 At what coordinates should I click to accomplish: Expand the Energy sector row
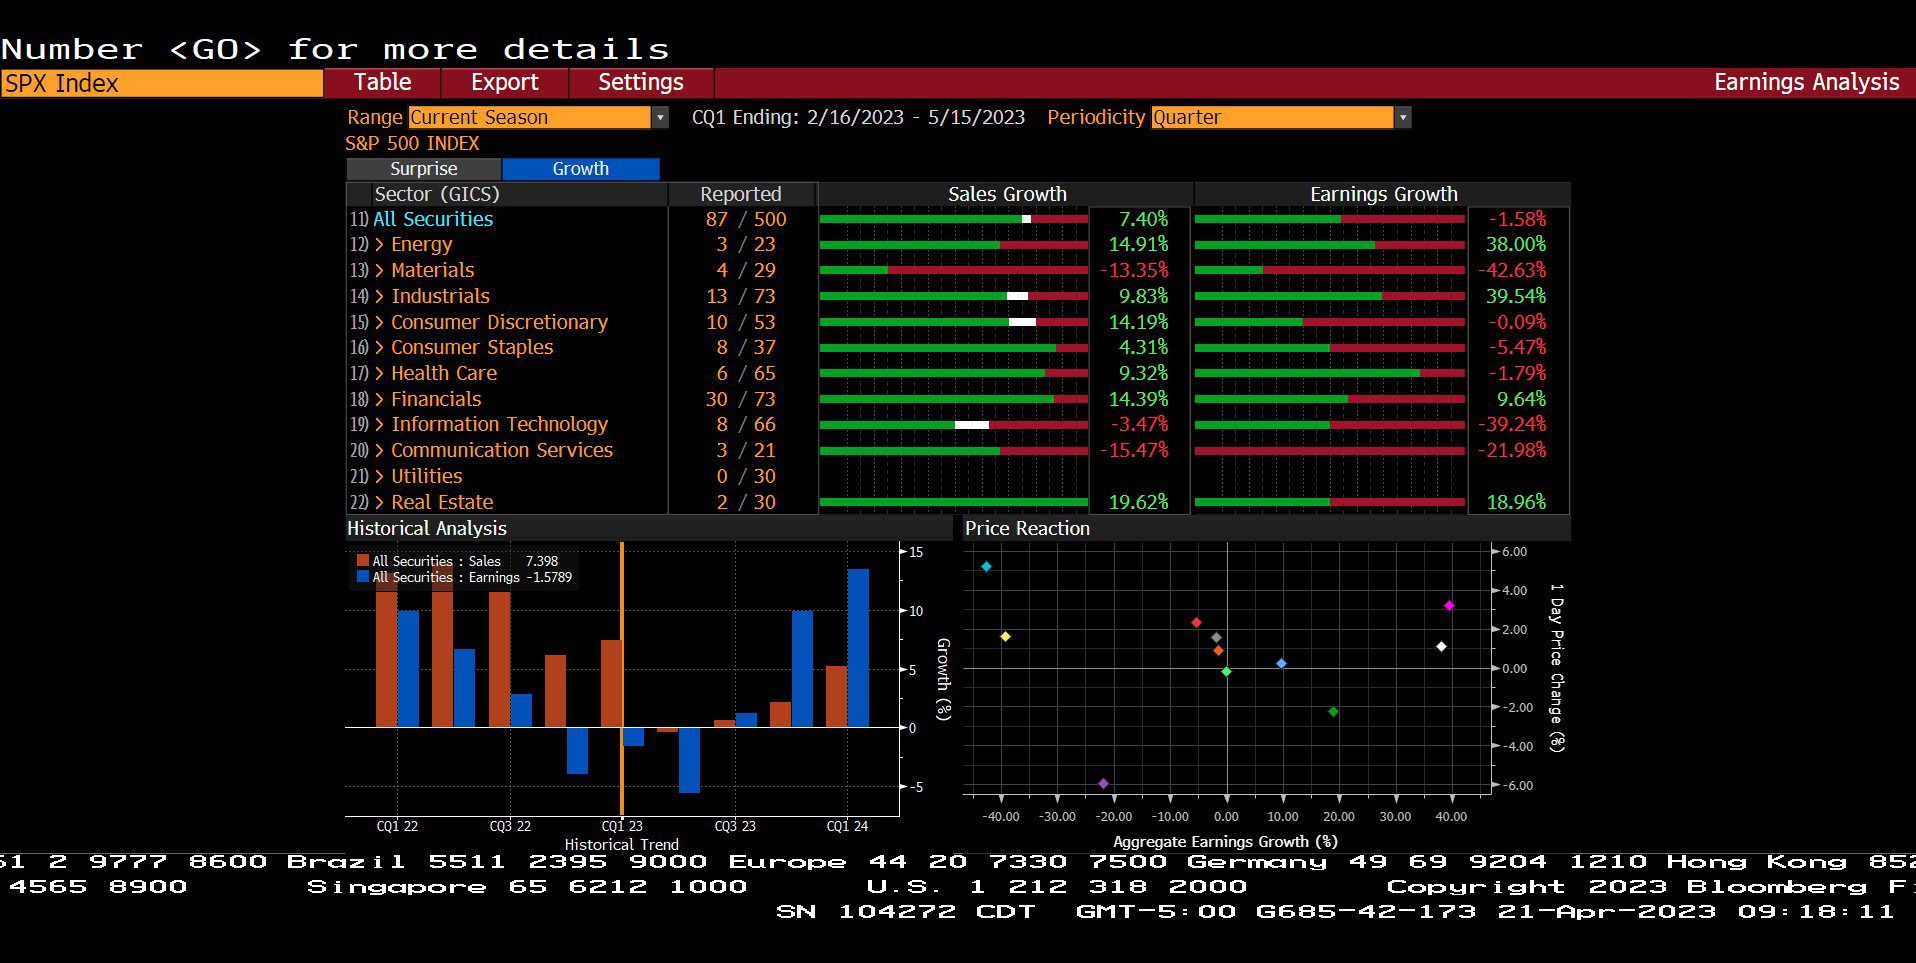[x=380, y=245]
